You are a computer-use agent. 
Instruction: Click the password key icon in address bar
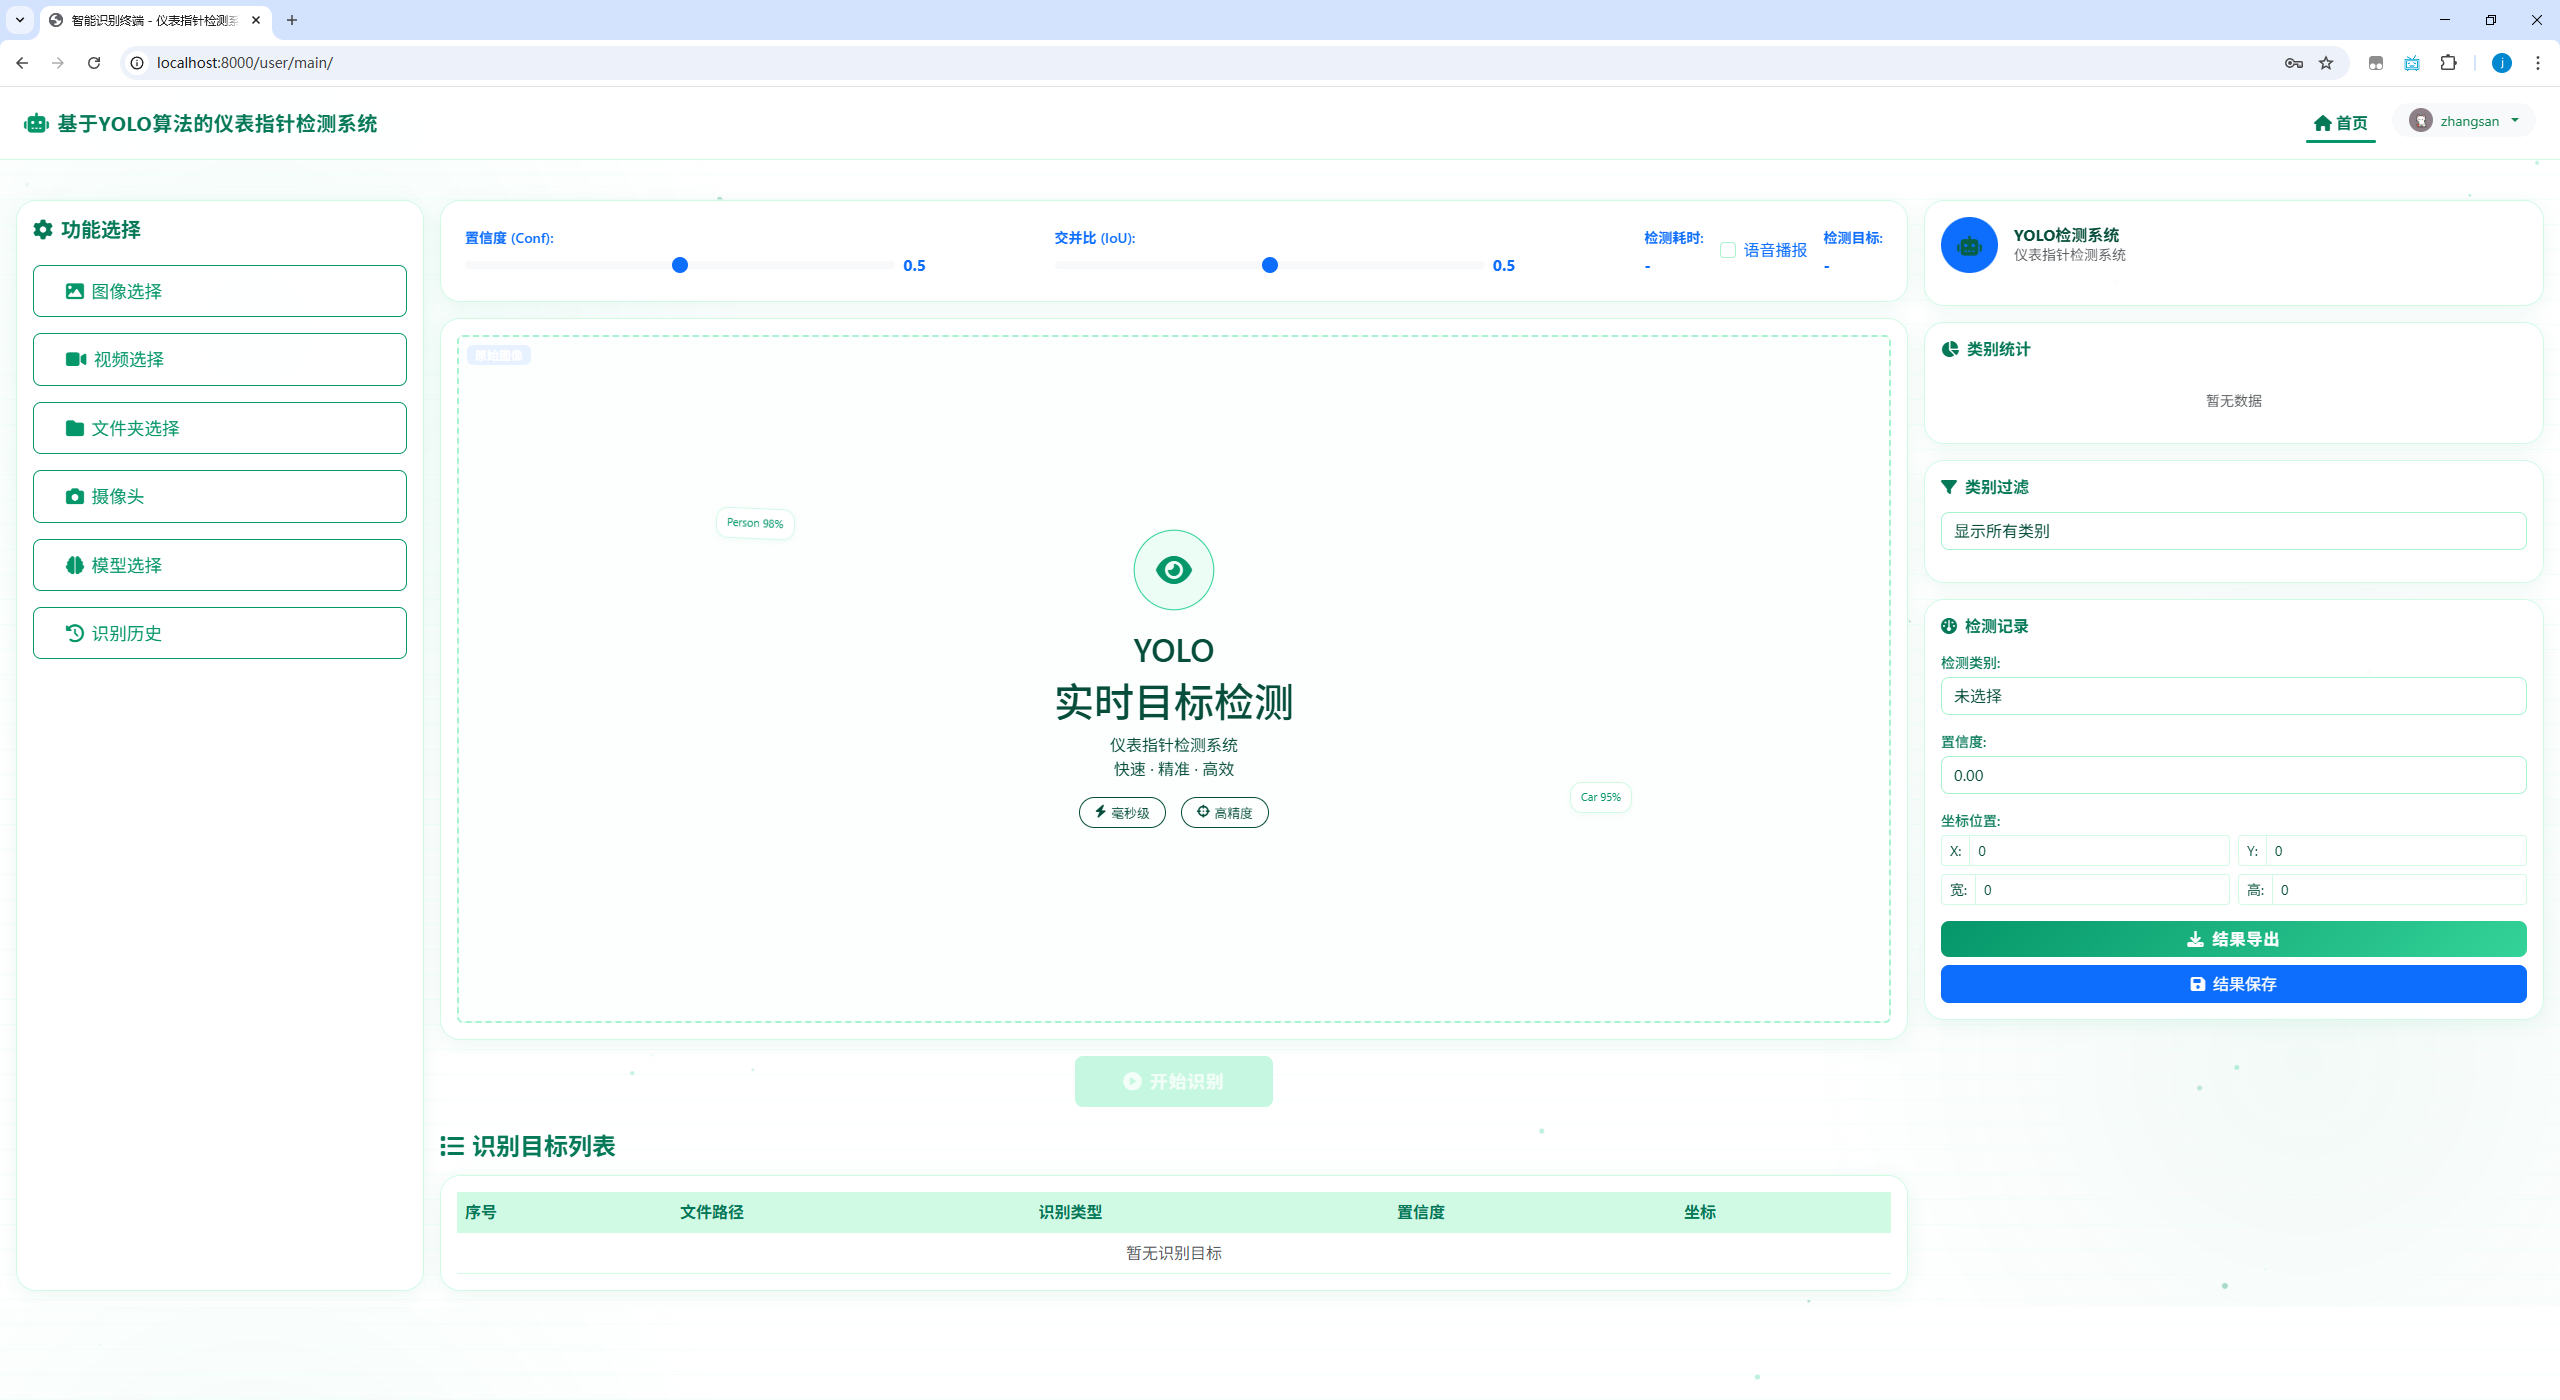click(x=2293, y=63)
